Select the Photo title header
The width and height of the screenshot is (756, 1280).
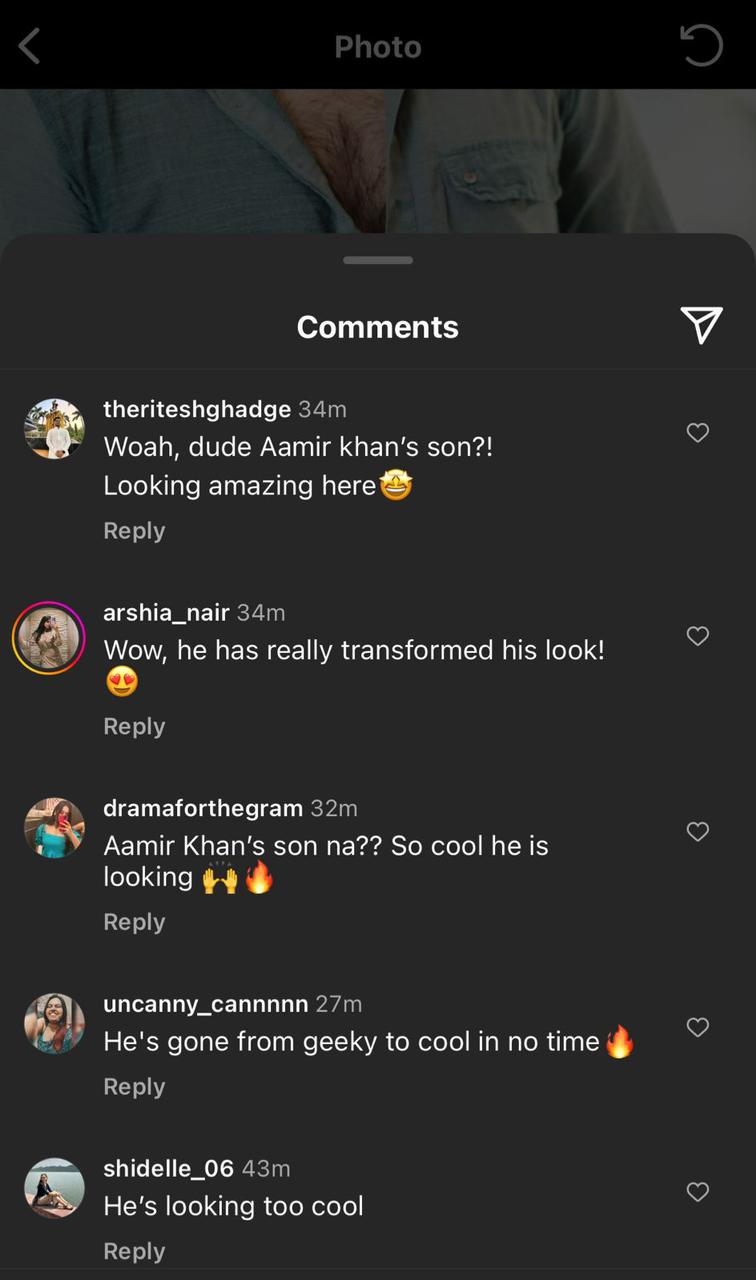[377, 47]
